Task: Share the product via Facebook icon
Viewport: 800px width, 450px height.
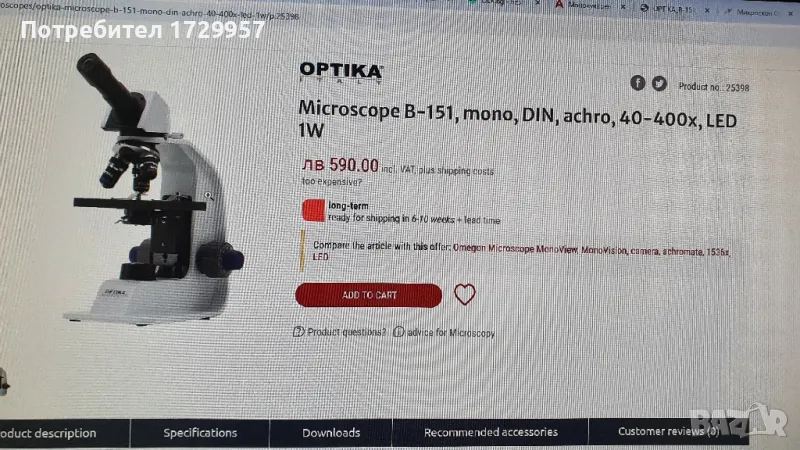Action: pyautogui.click(x=637, y=83)
